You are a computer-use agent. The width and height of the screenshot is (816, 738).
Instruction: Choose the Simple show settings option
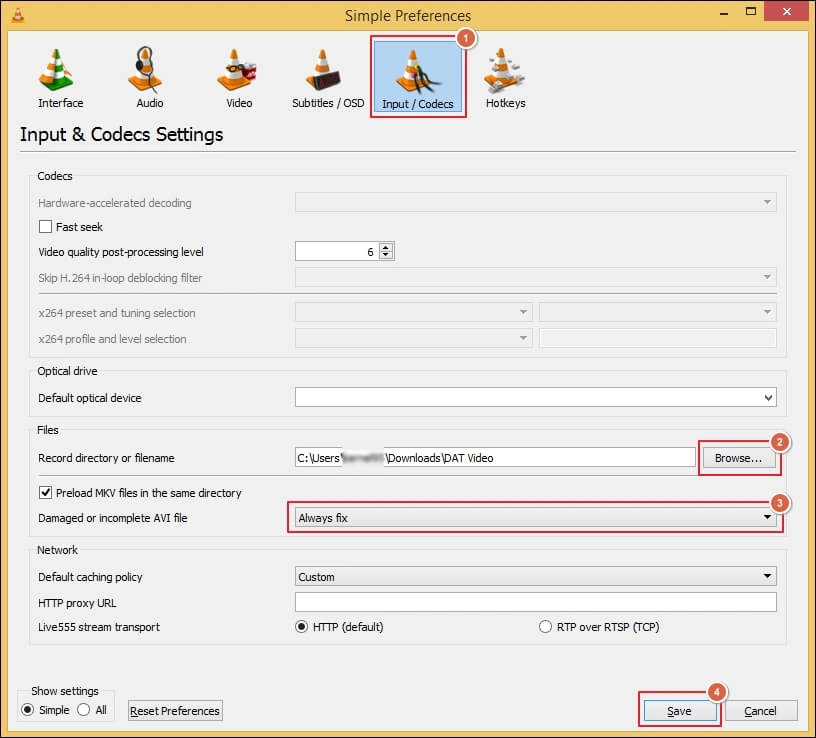coord(28,710)
